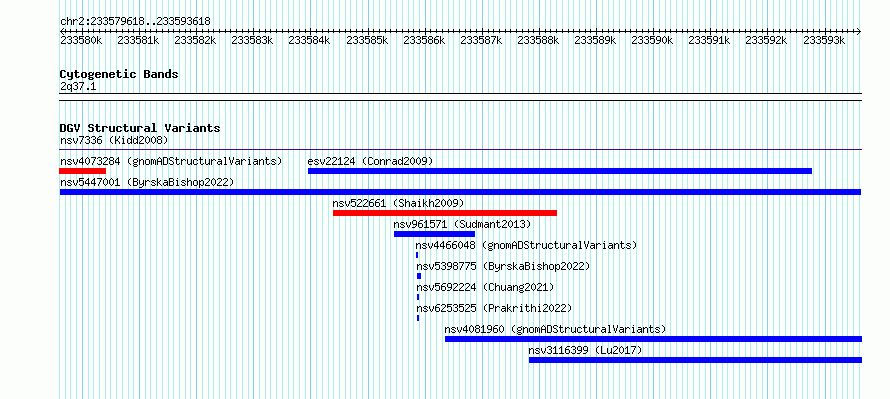Viewport: 890px width, 399px height.
Task: Select the red nsv4073284 variant bar
Action: click(82, 171)
